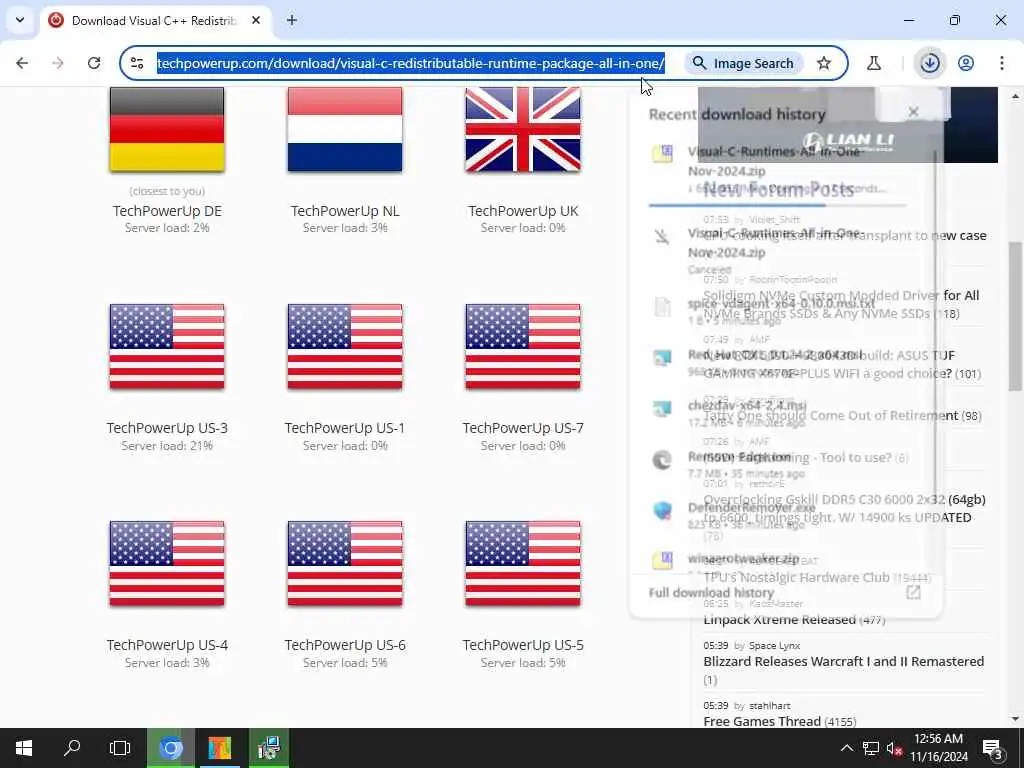Close the Download Visual C++ tab
Screen dimensions: 1024x768
click(x=256, y=20)
